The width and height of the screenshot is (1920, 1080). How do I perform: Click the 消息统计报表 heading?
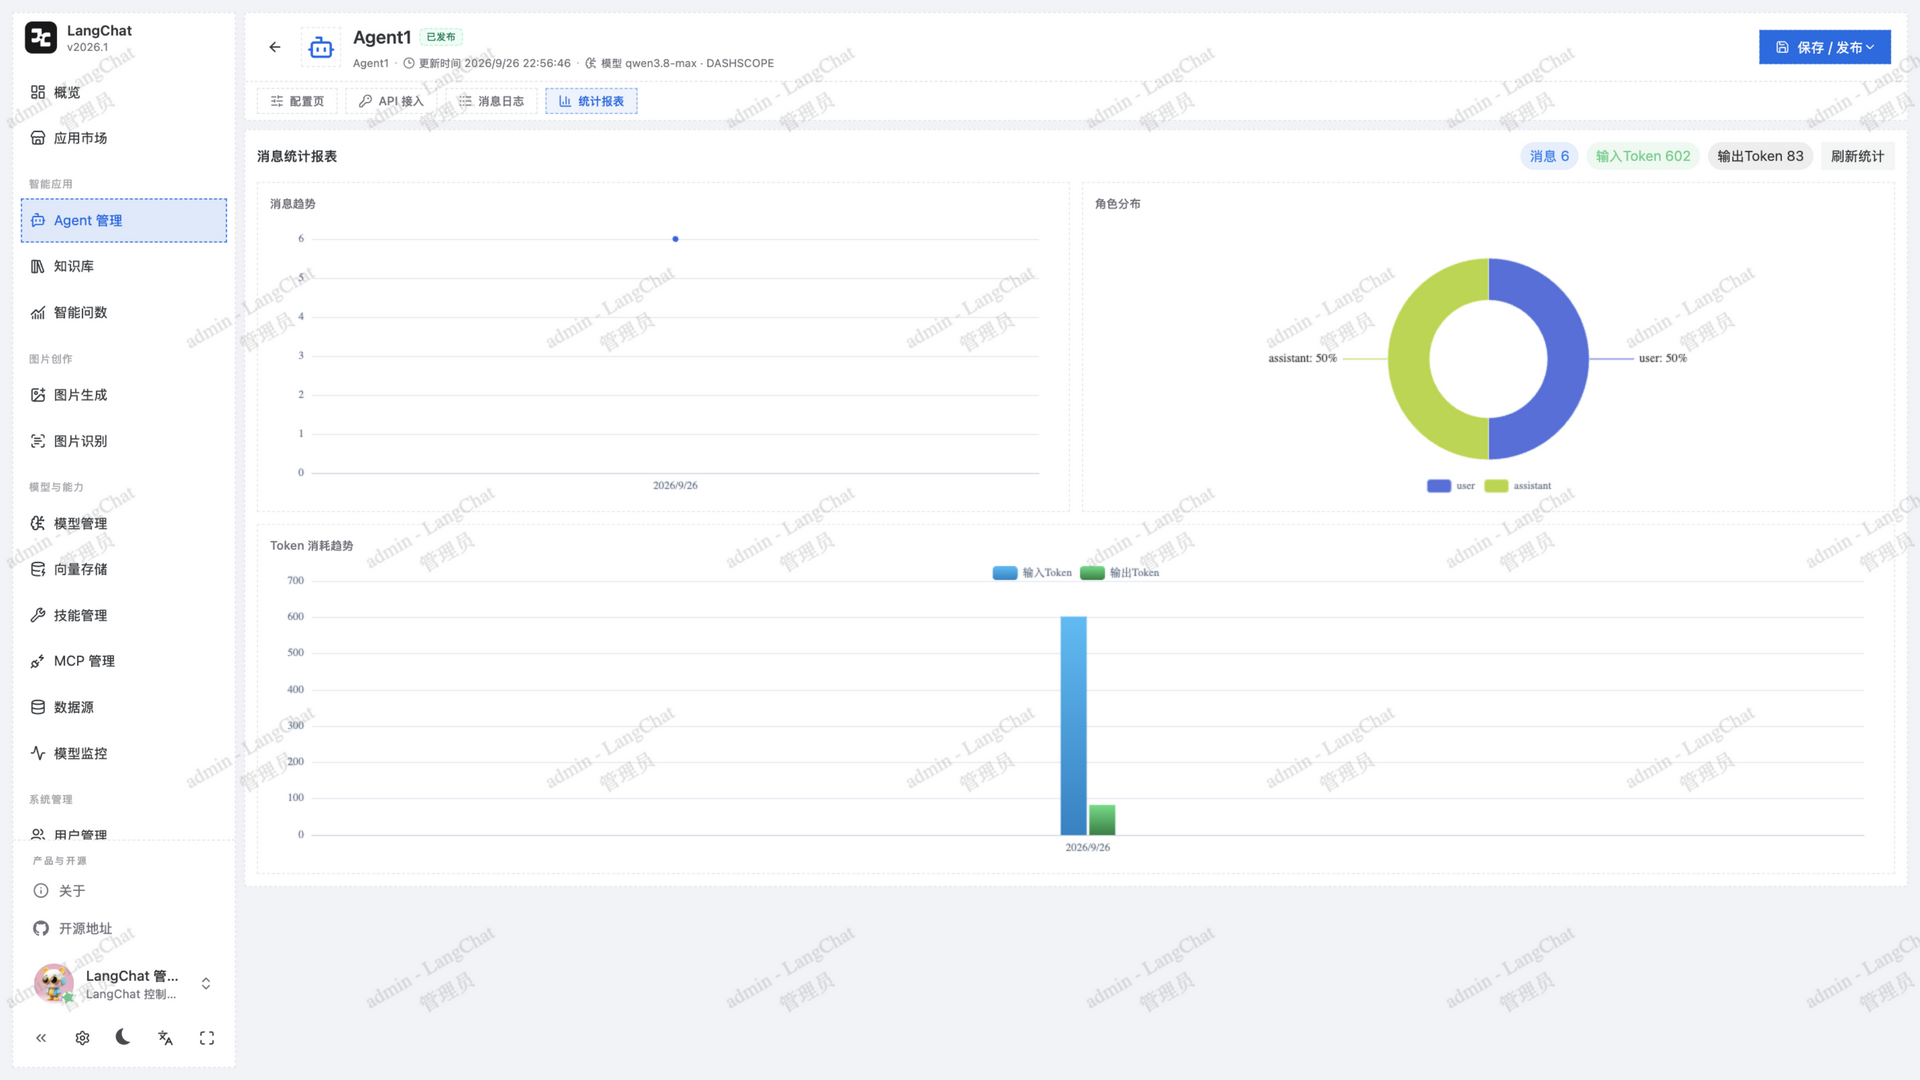point(297,156)
